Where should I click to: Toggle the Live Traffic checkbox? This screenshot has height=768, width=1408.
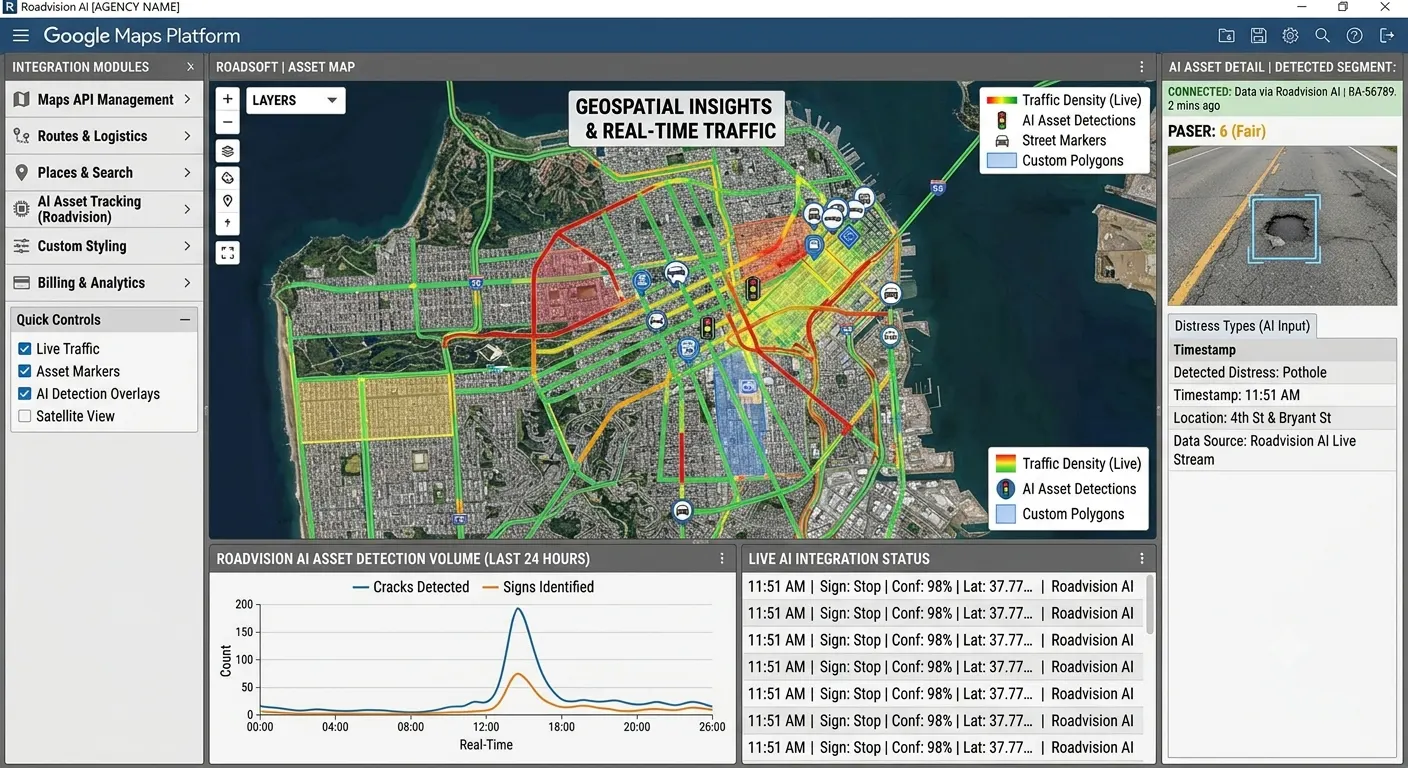click(25, 349)
